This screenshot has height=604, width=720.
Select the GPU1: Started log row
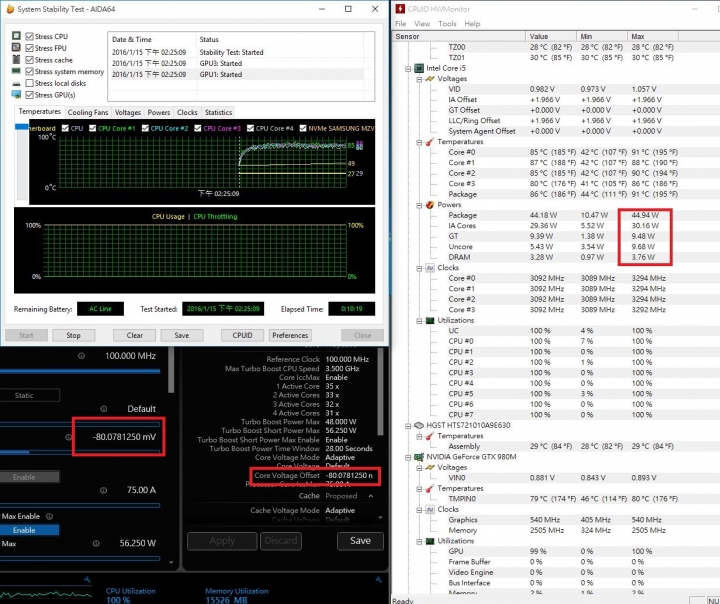pyautogui.click(x=238, y=74)
